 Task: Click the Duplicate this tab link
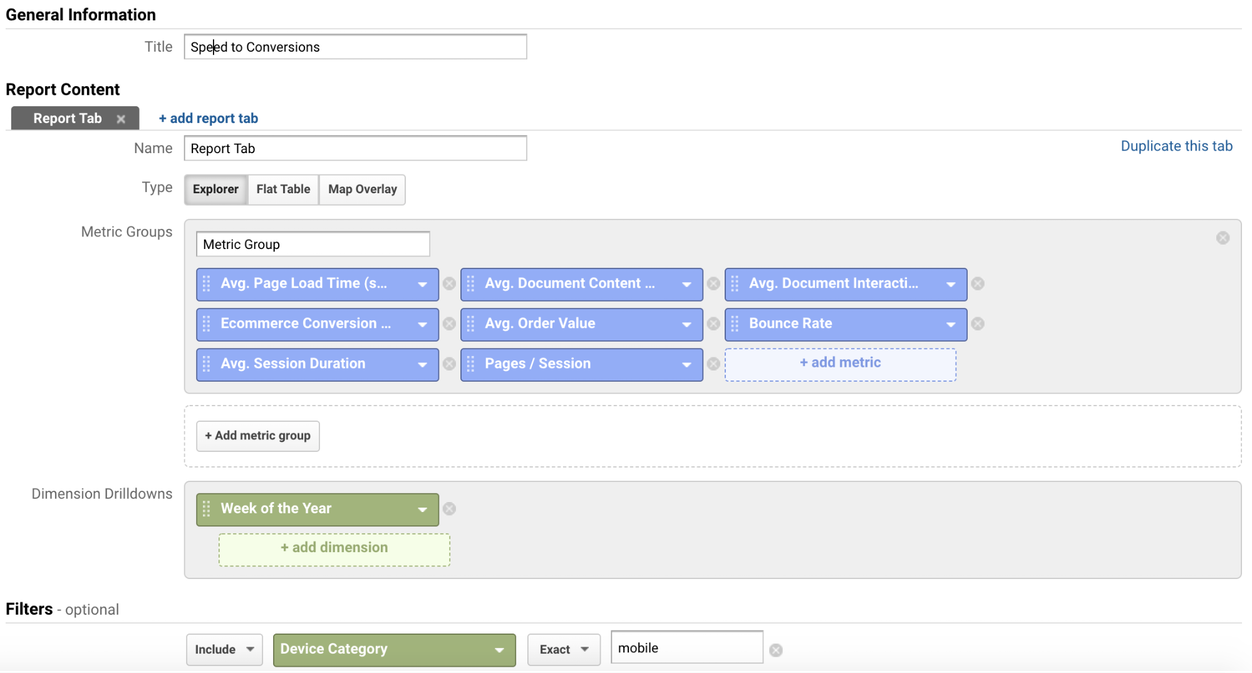pyautogui.click(x=1176, y=145)
